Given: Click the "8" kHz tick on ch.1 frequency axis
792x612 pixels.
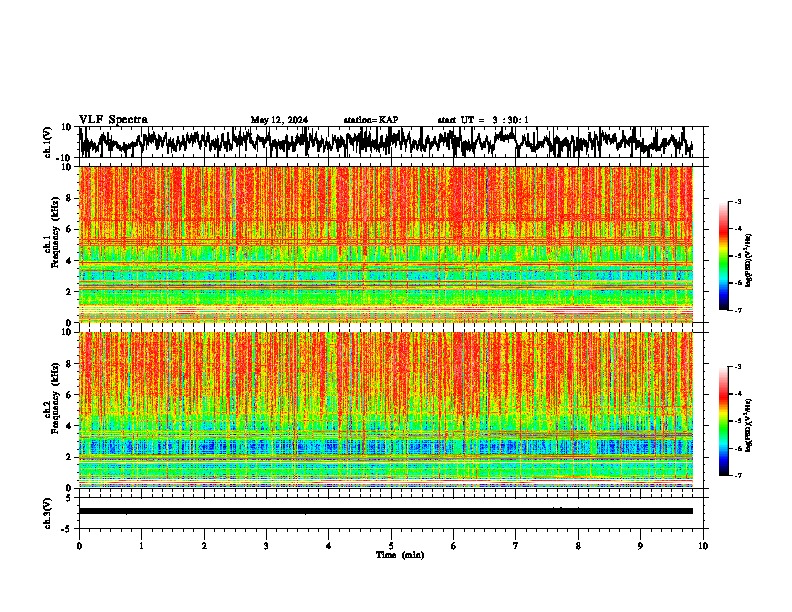Looking at the screenshot, I should pos(70,198).
